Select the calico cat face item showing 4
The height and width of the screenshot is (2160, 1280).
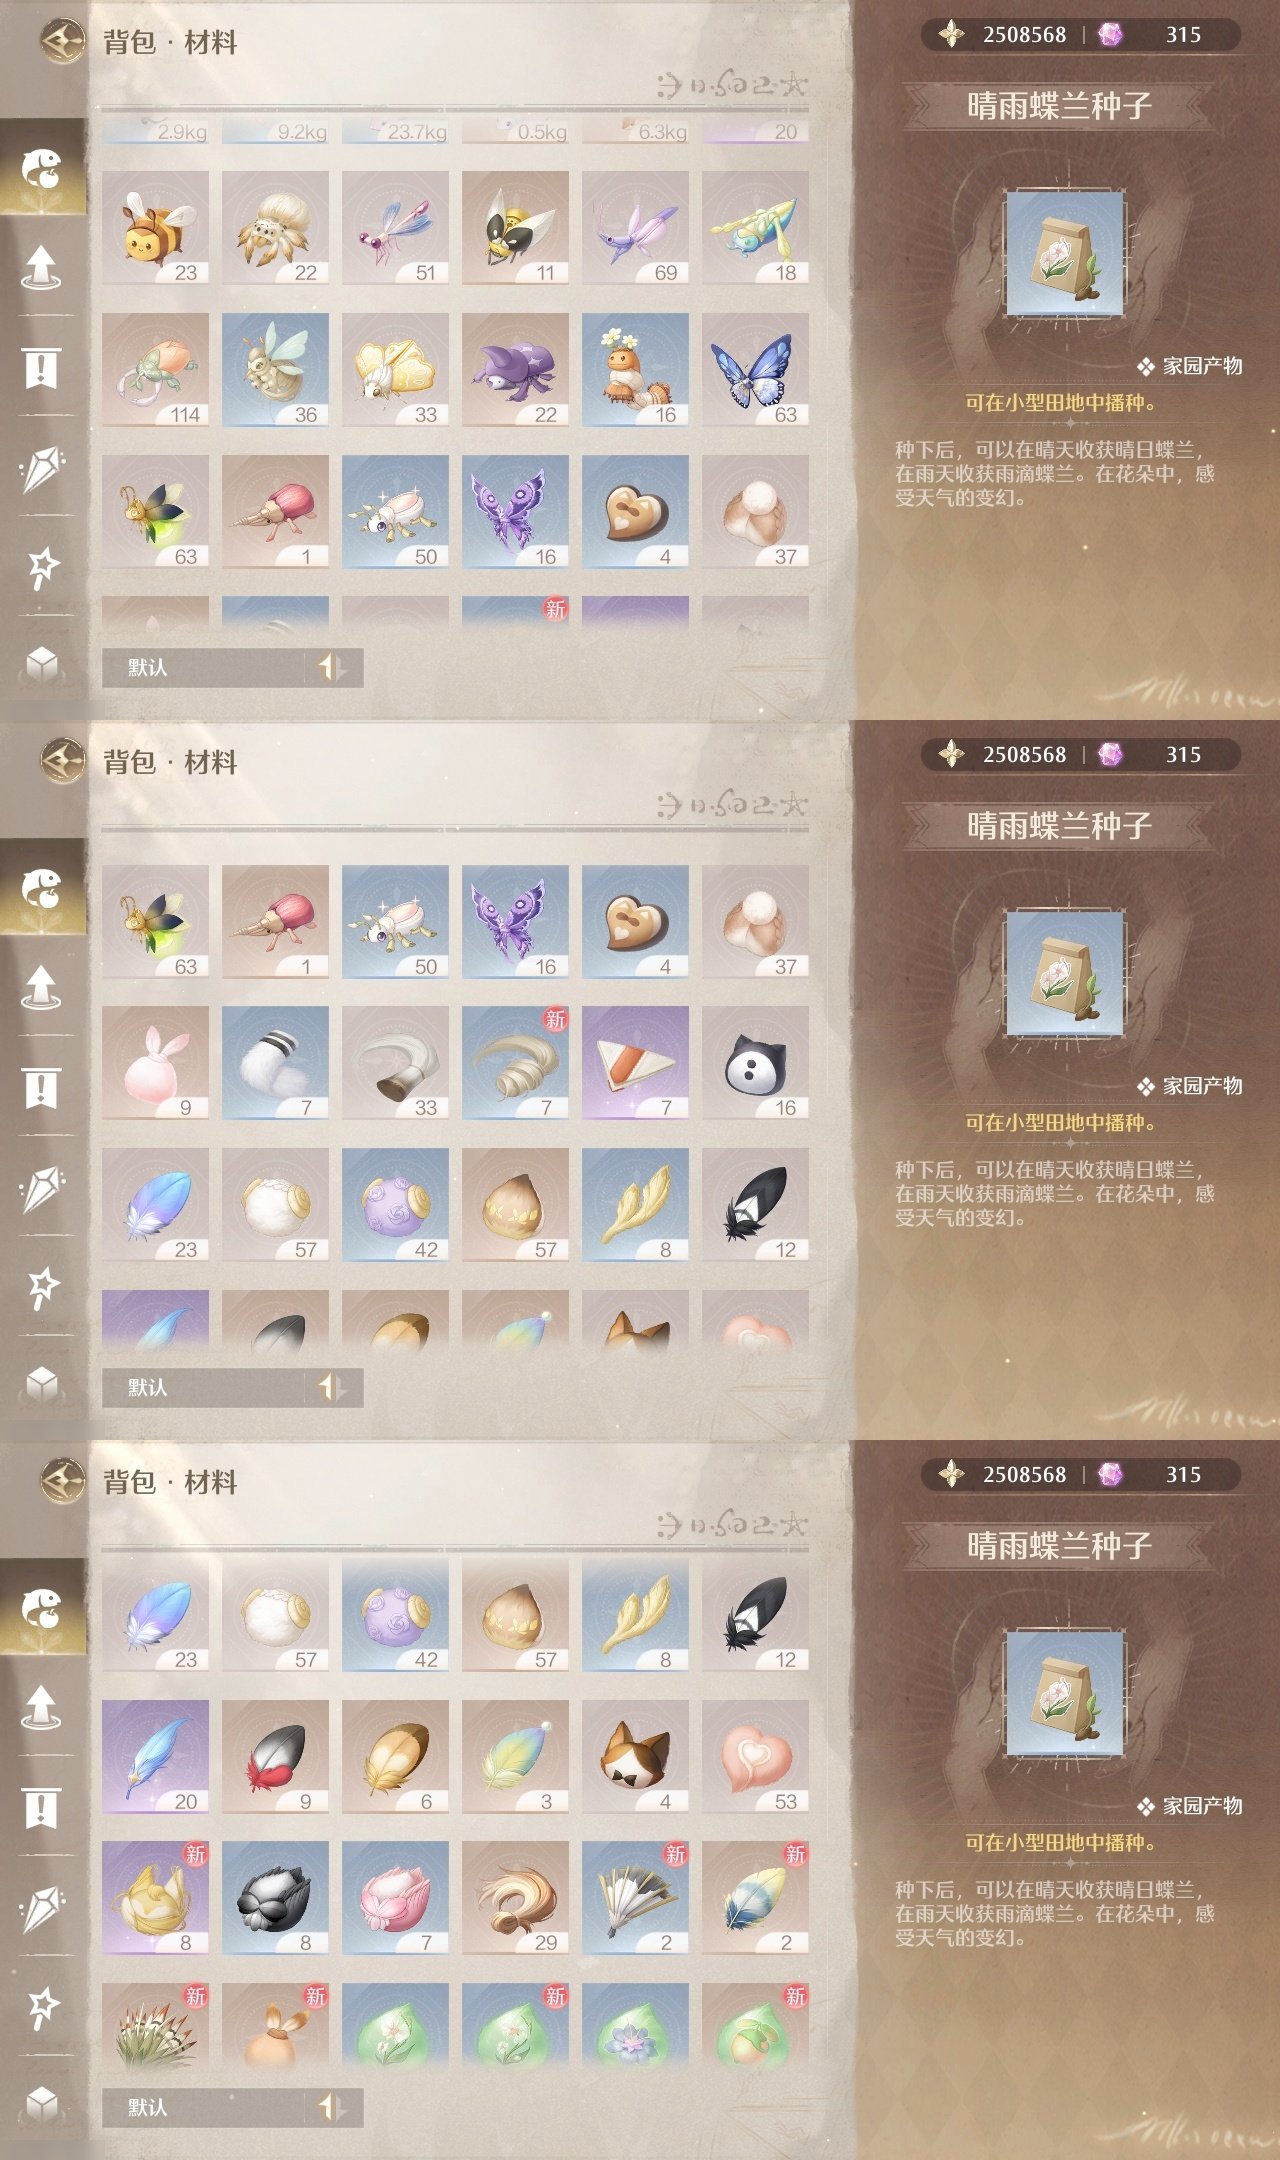pyautogui.click(x=635, y=1757)
